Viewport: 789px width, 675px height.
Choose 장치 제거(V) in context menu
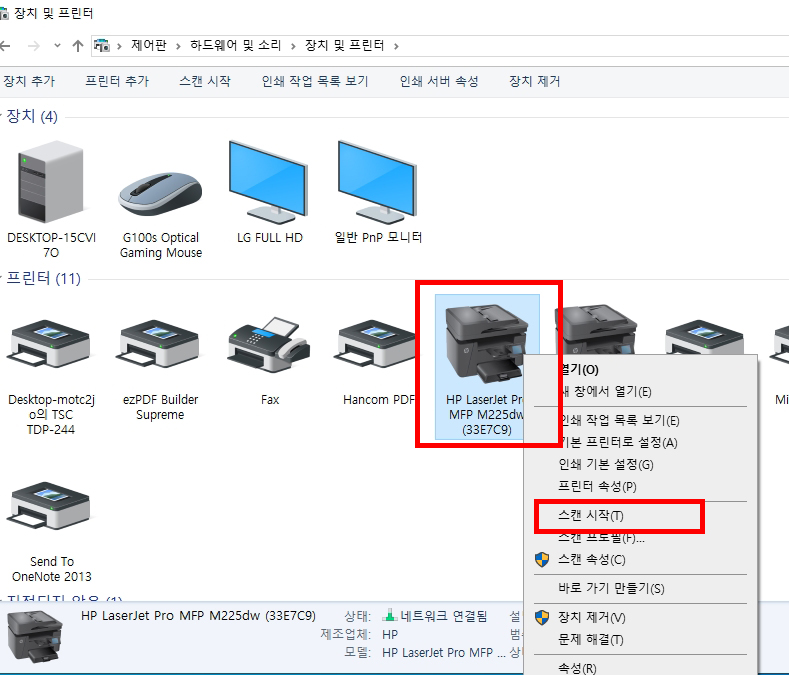click(641, 617)
